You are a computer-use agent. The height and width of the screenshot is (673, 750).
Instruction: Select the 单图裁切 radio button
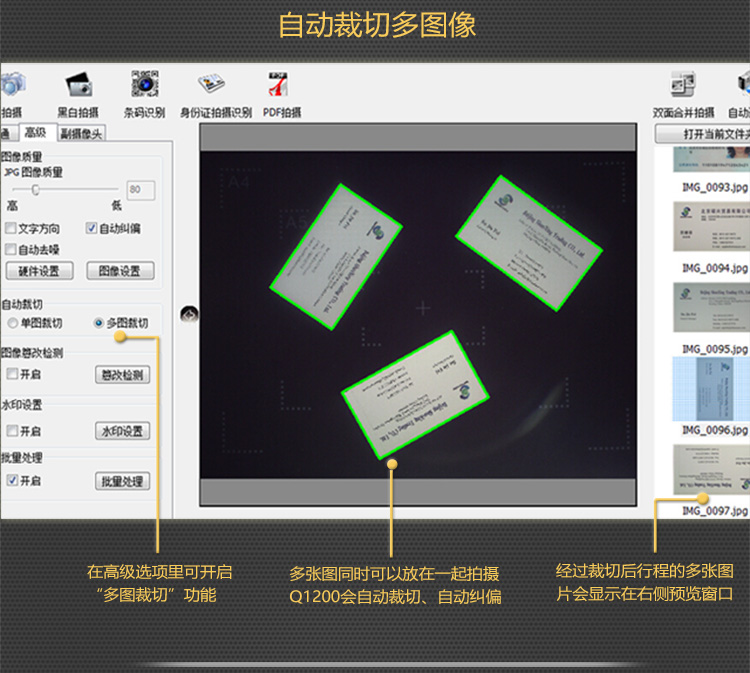click(x=13, y=323)
